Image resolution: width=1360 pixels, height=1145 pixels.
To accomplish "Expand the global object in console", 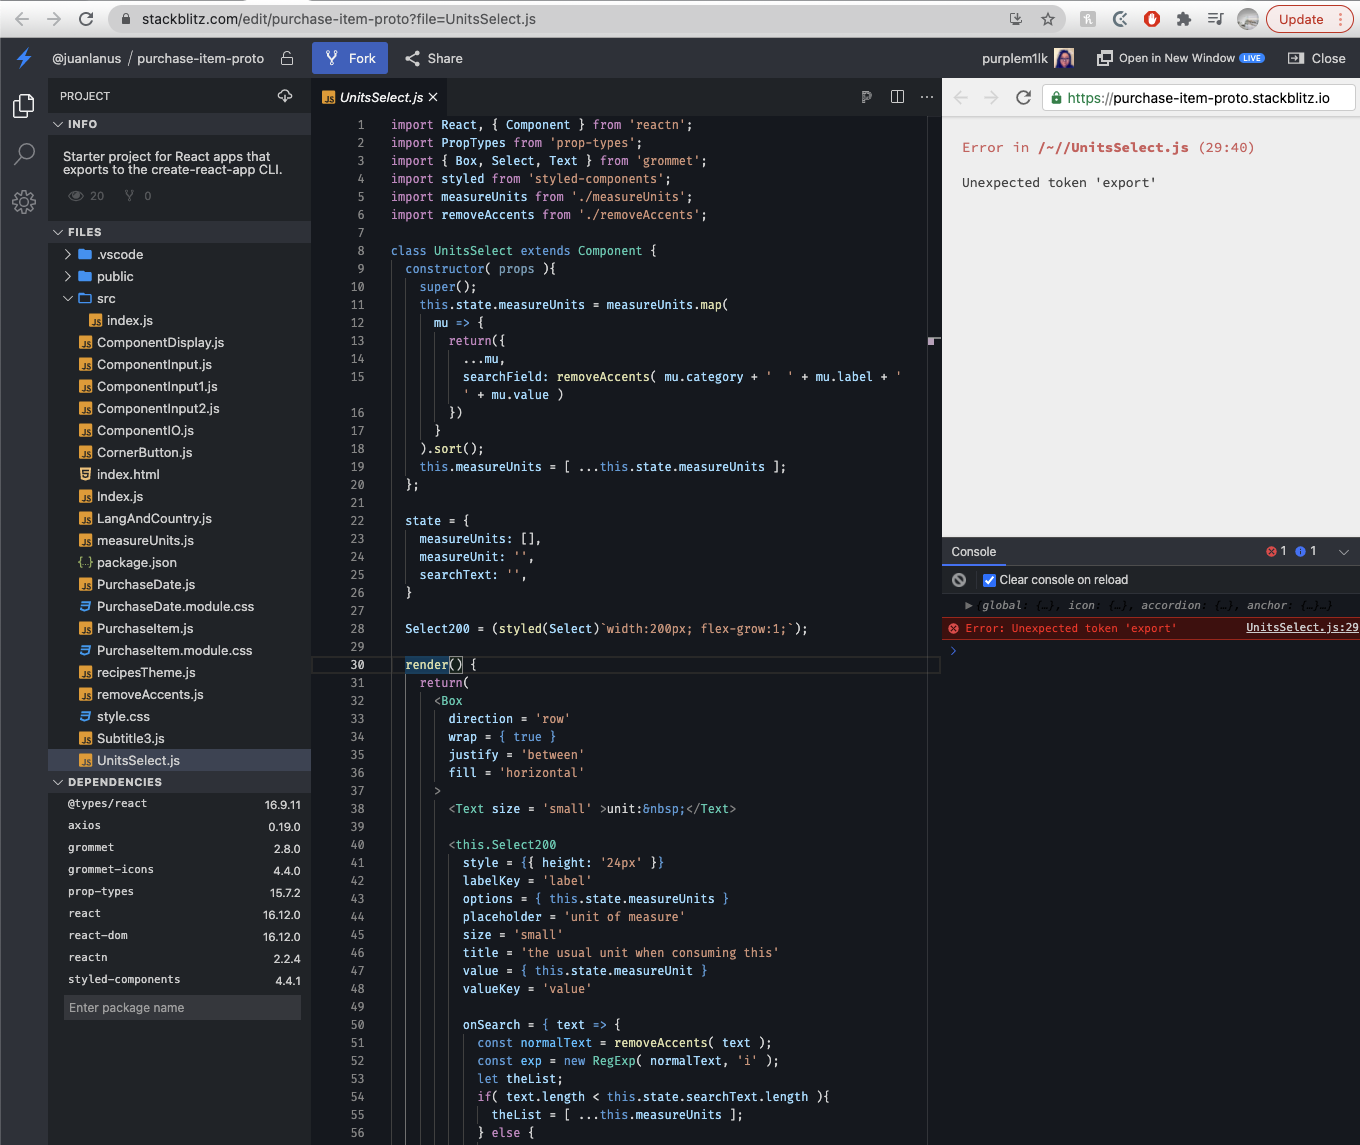I will point(968,605).
